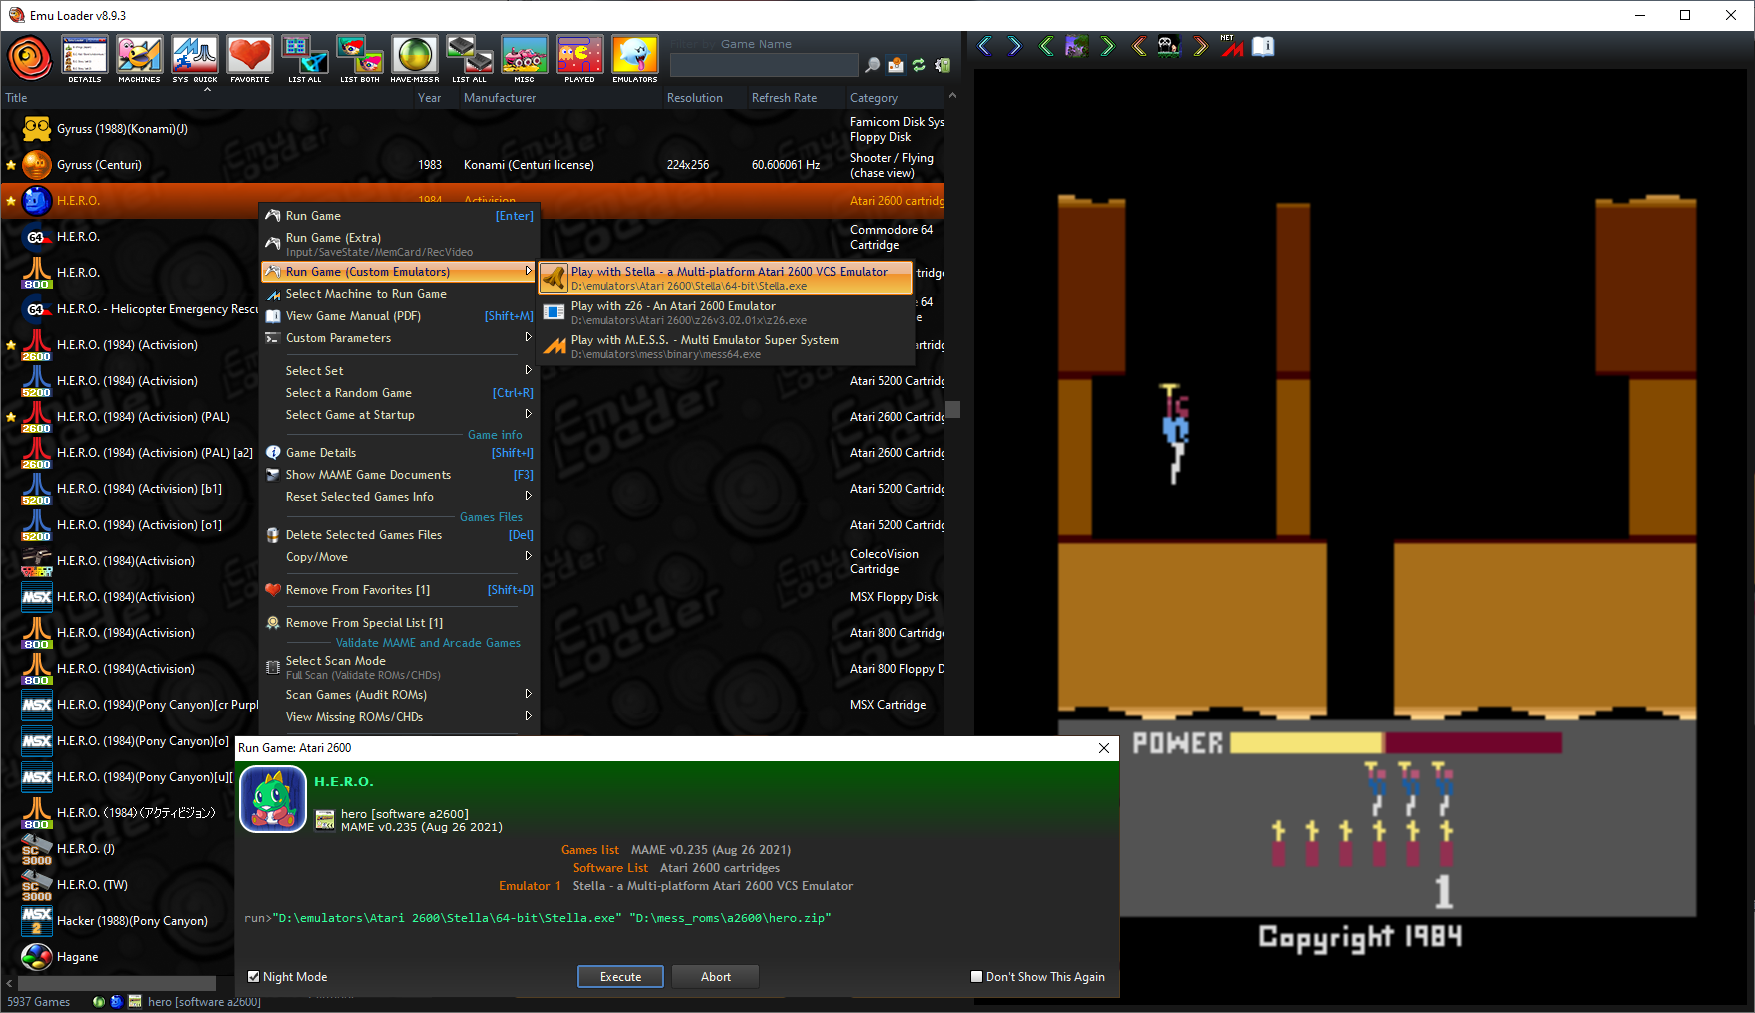Open the Machines toolbar icon
This screenshot has width=1755, height=1013.
pyautogui.click(x=139, y=58)
